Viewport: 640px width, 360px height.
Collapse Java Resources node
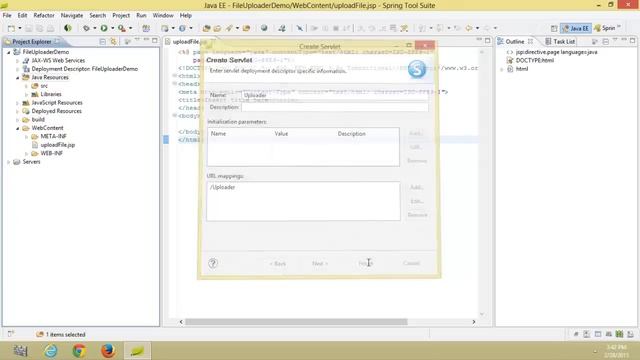[x=18, y=78]
